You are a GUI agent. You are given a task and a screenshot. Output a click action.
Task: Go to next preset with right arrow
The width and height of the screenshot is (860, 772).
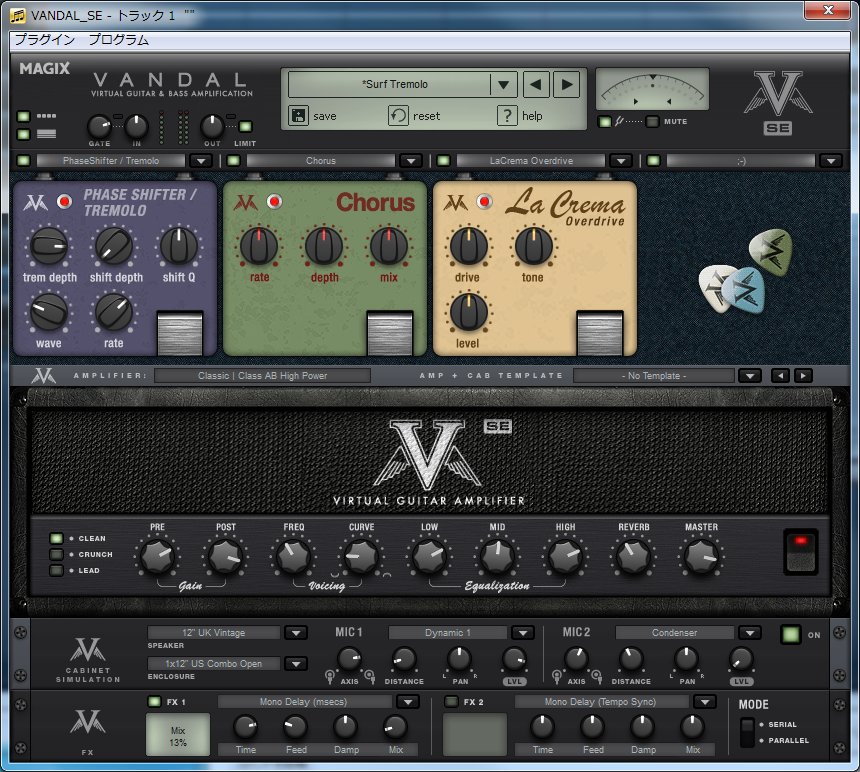[x=567, y=84]
